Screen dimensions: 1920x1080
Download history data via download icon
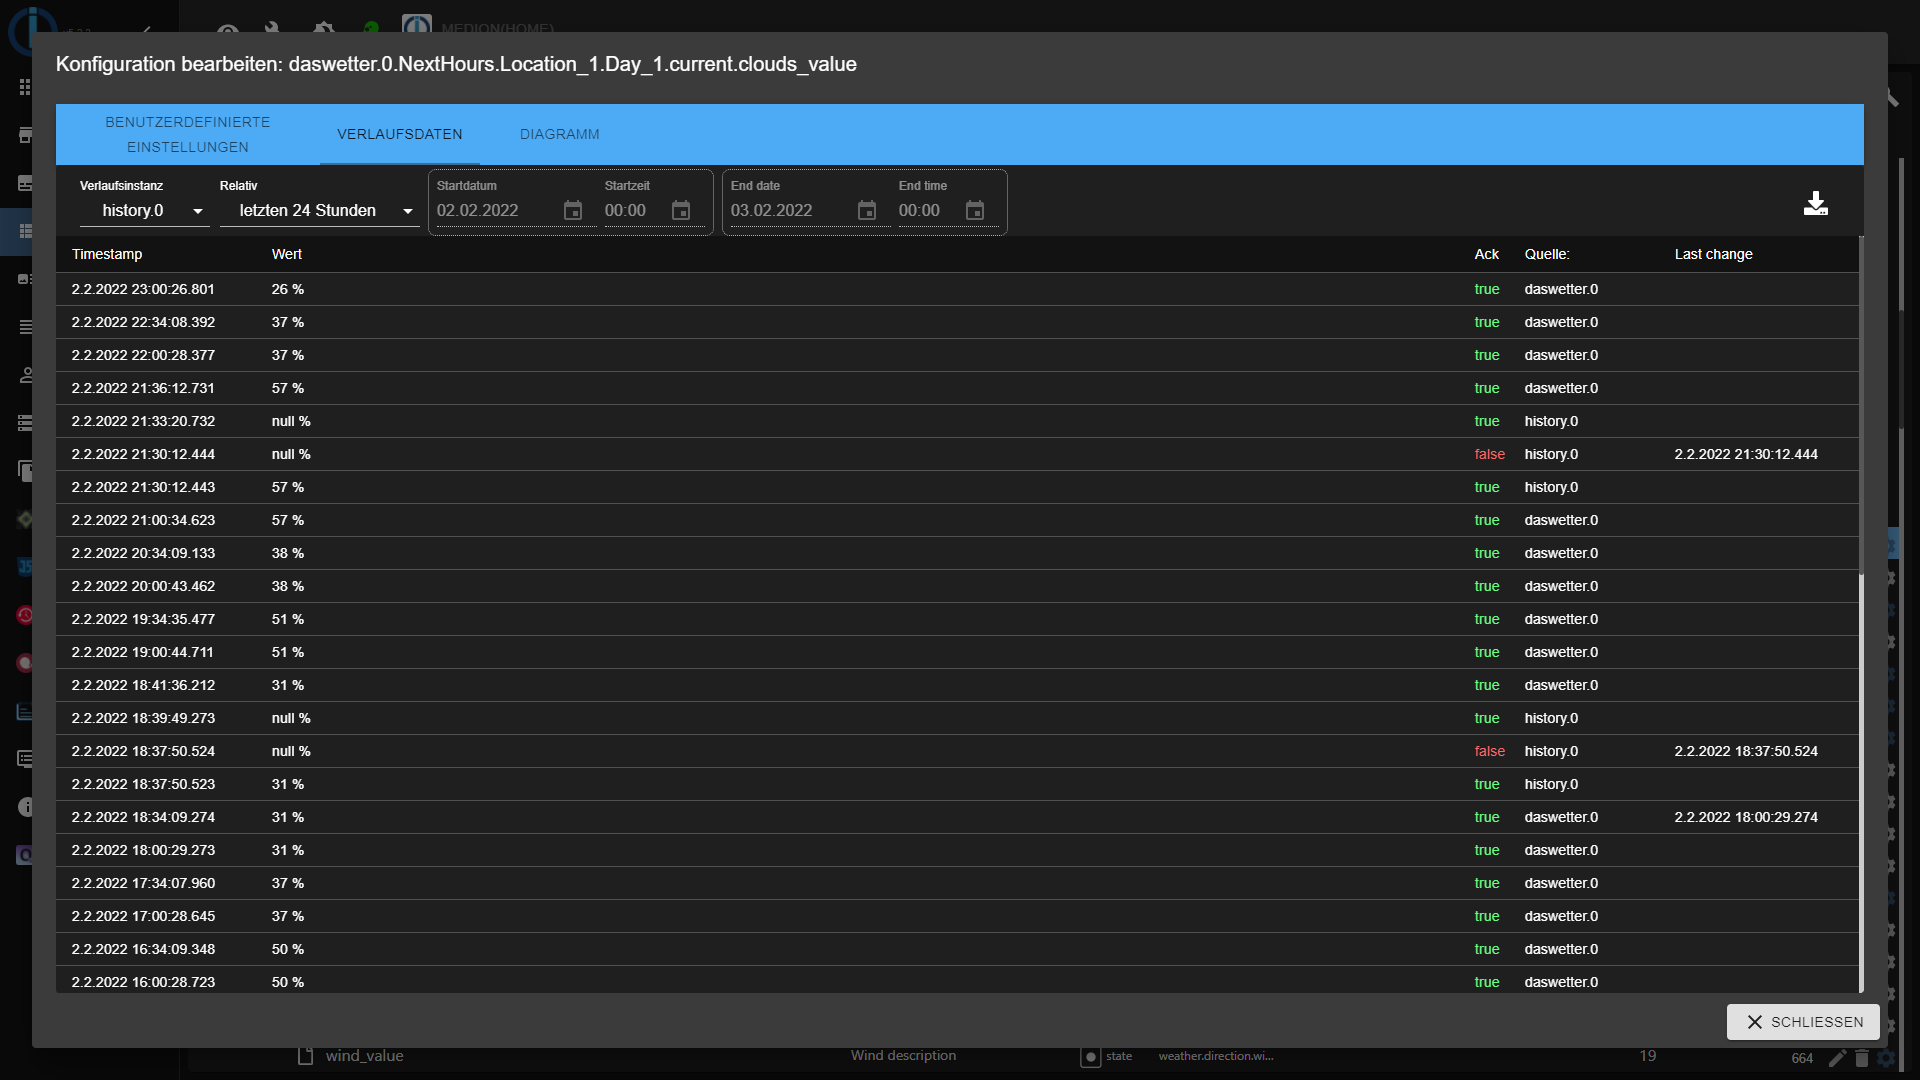(1815, 204)
